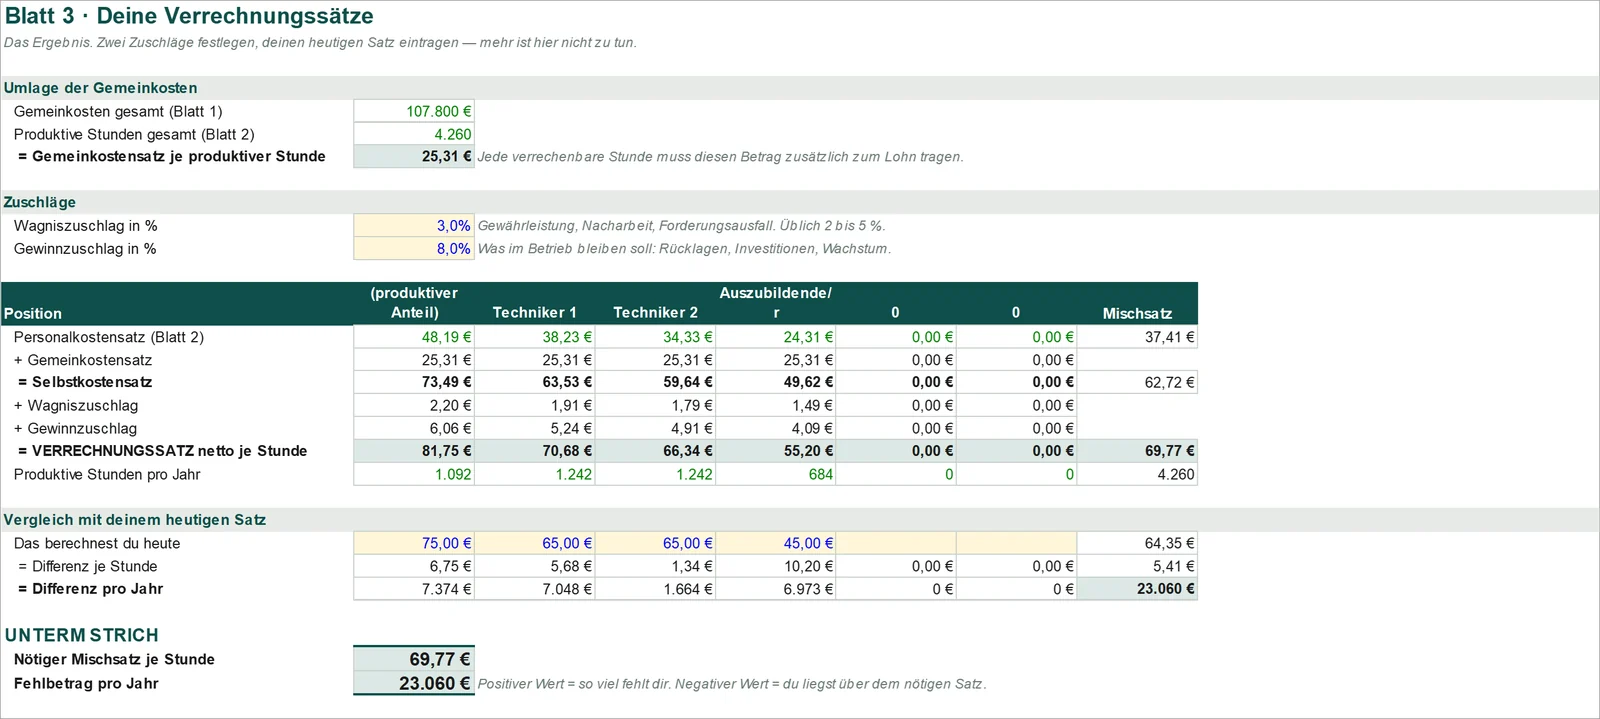Select Gewinnzuschlag amount 6,06 €

(414, 428)
